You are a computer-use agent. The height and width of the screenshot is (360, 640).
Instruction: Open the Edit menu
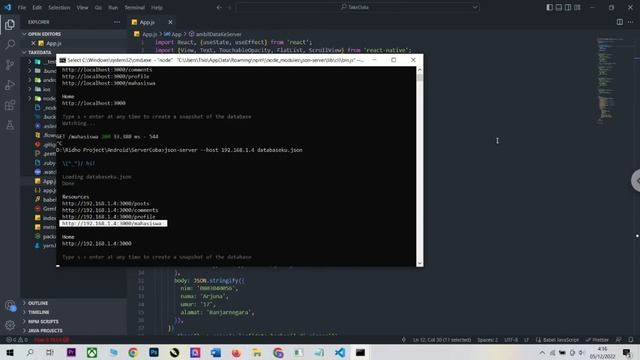(x=37, y=7)
